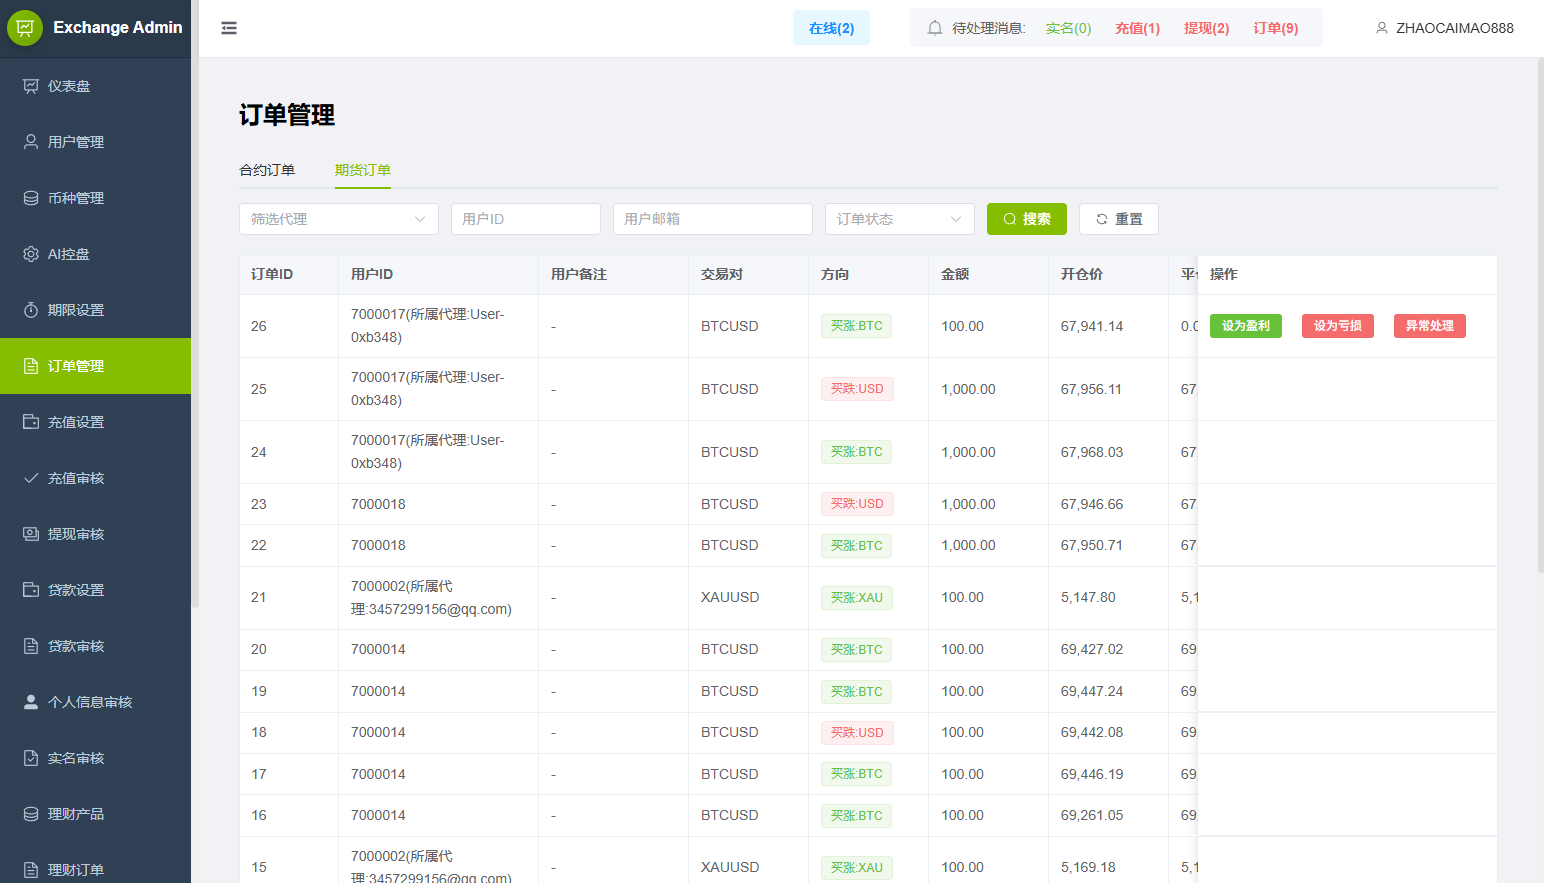Click 异常处理 for order 26
Screen dimensions: 1544x883
click(1429, 326)
